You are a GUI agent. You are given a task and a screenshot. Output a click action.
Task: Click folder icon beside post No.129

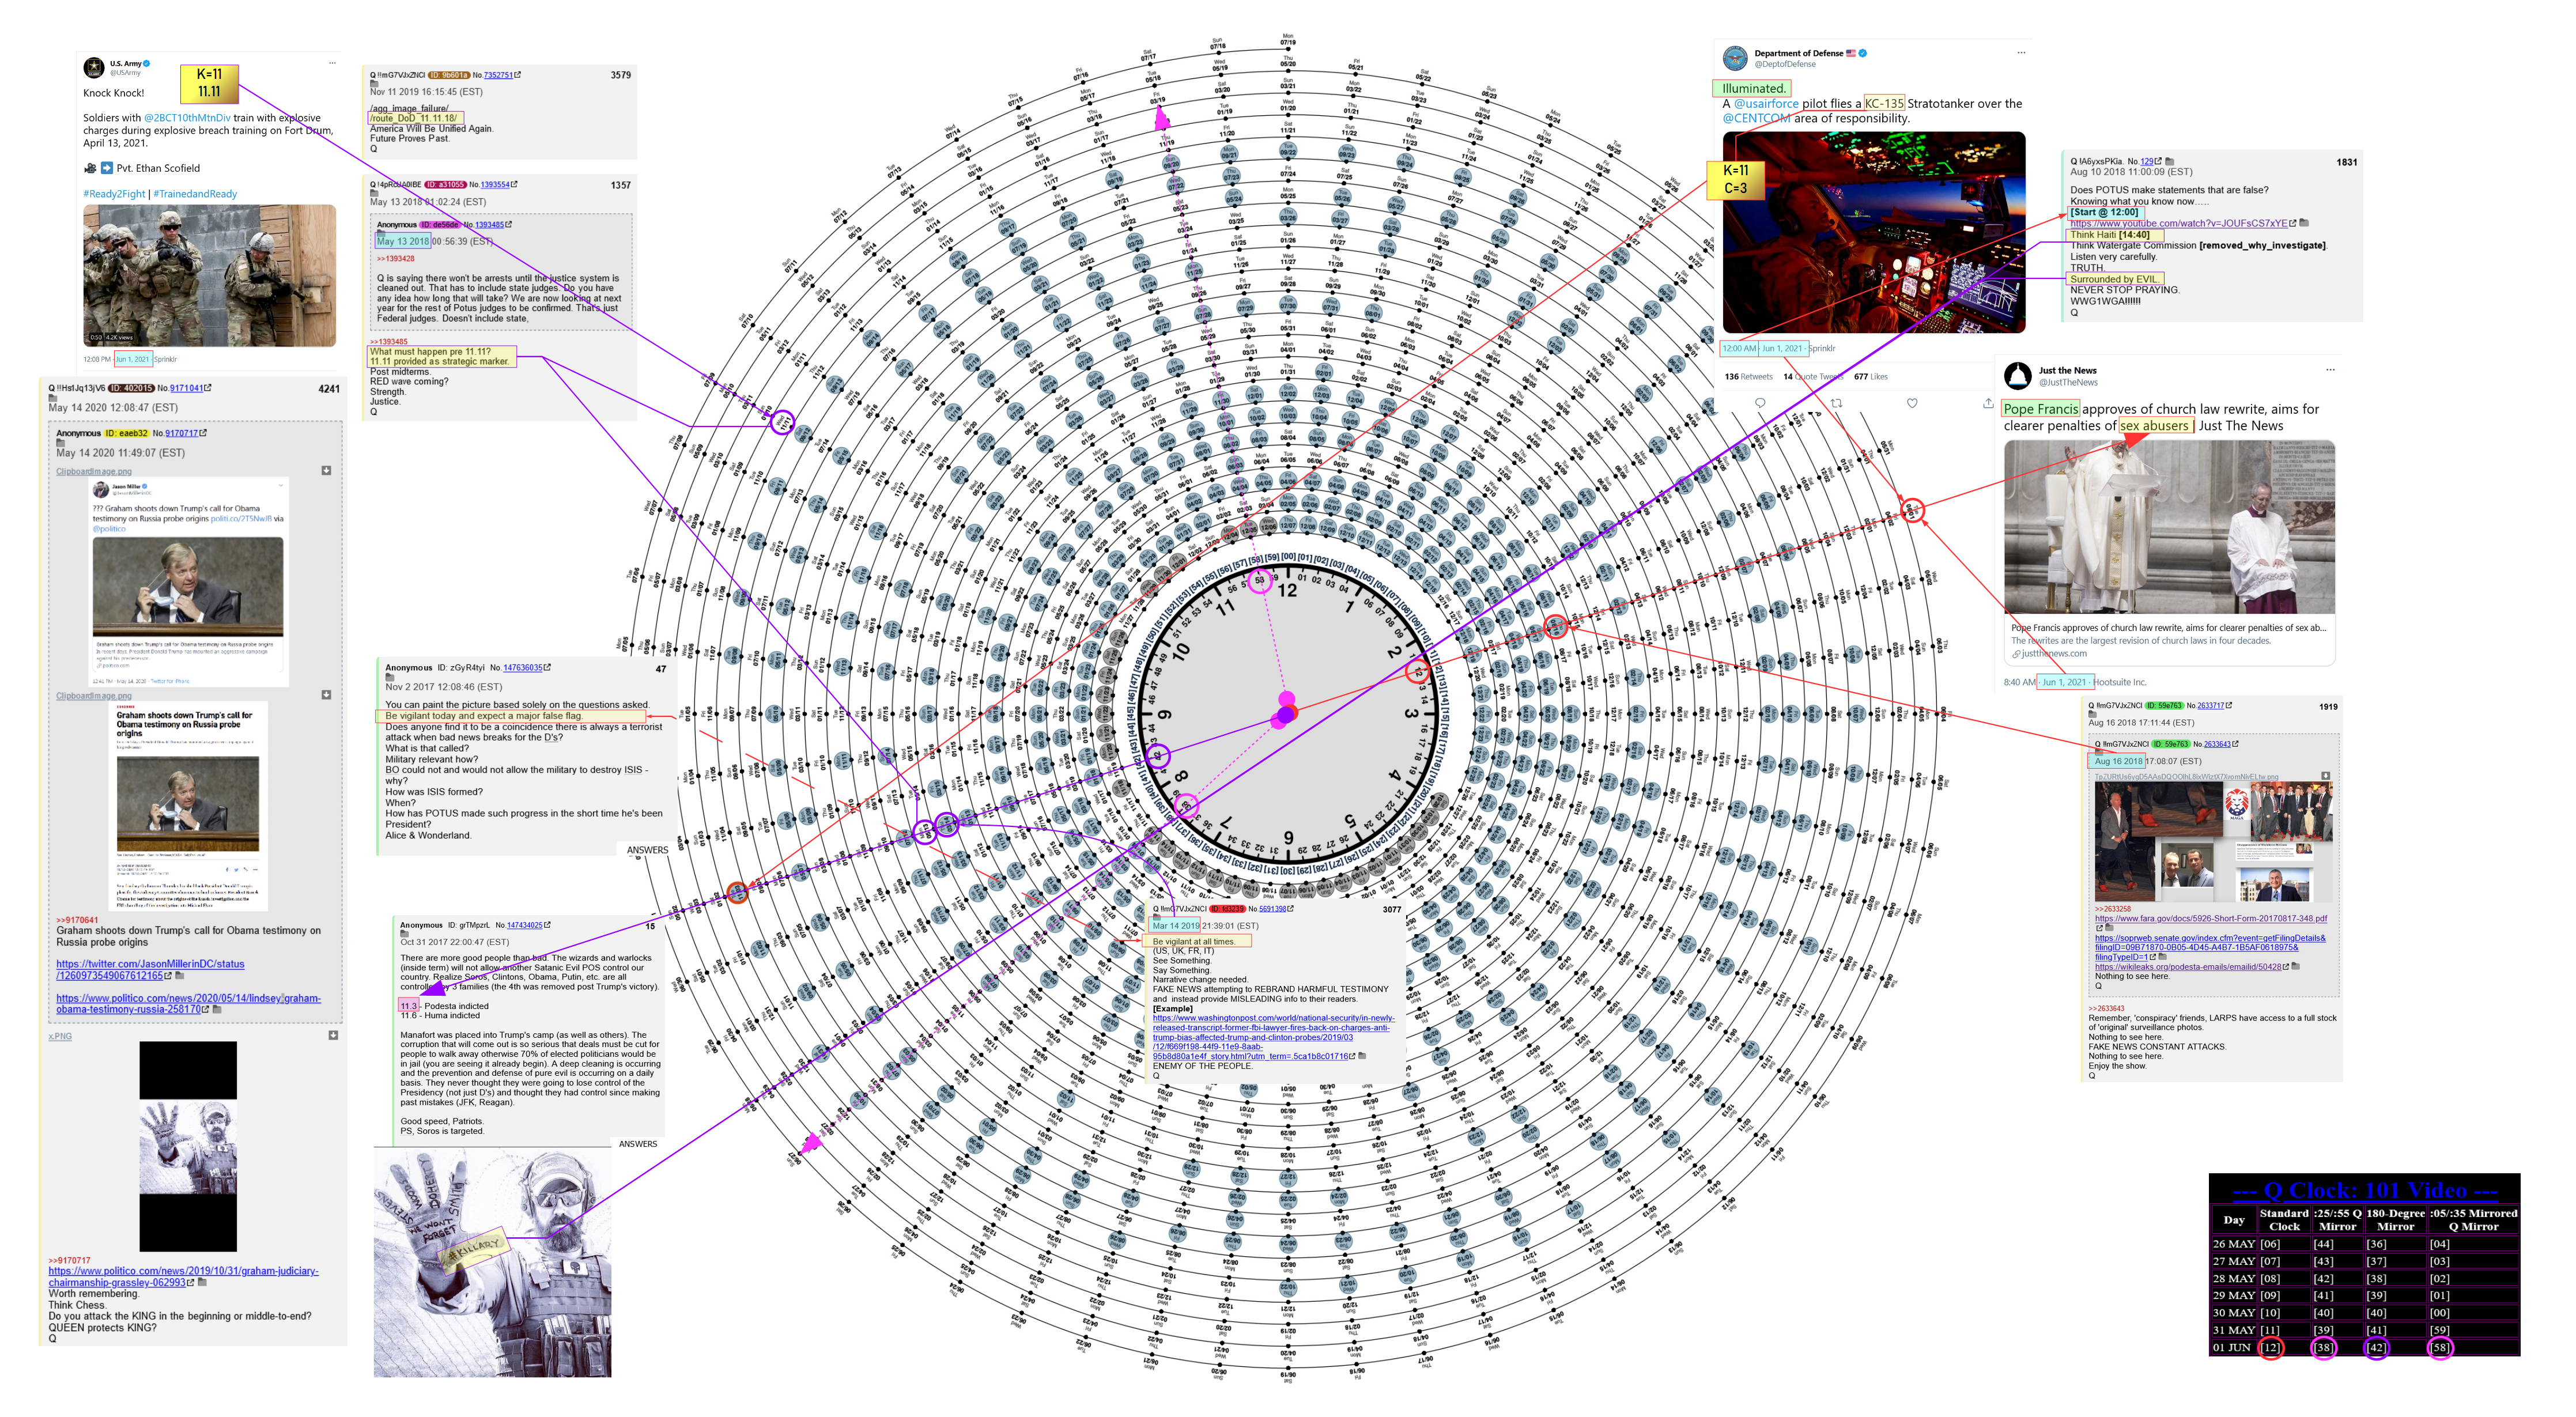click(x=2169, y=161)
